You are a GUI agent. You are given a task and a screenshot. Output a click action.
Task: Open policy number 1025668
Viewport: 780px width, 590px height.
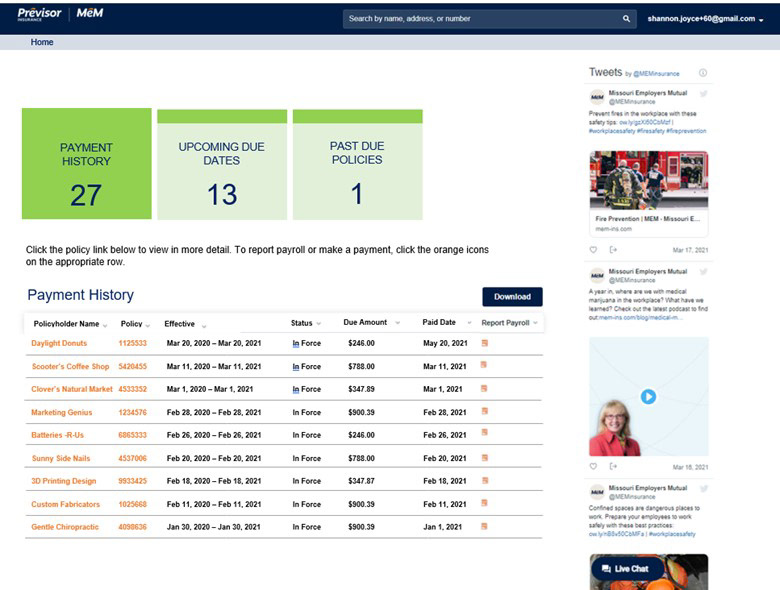[132, 504]
